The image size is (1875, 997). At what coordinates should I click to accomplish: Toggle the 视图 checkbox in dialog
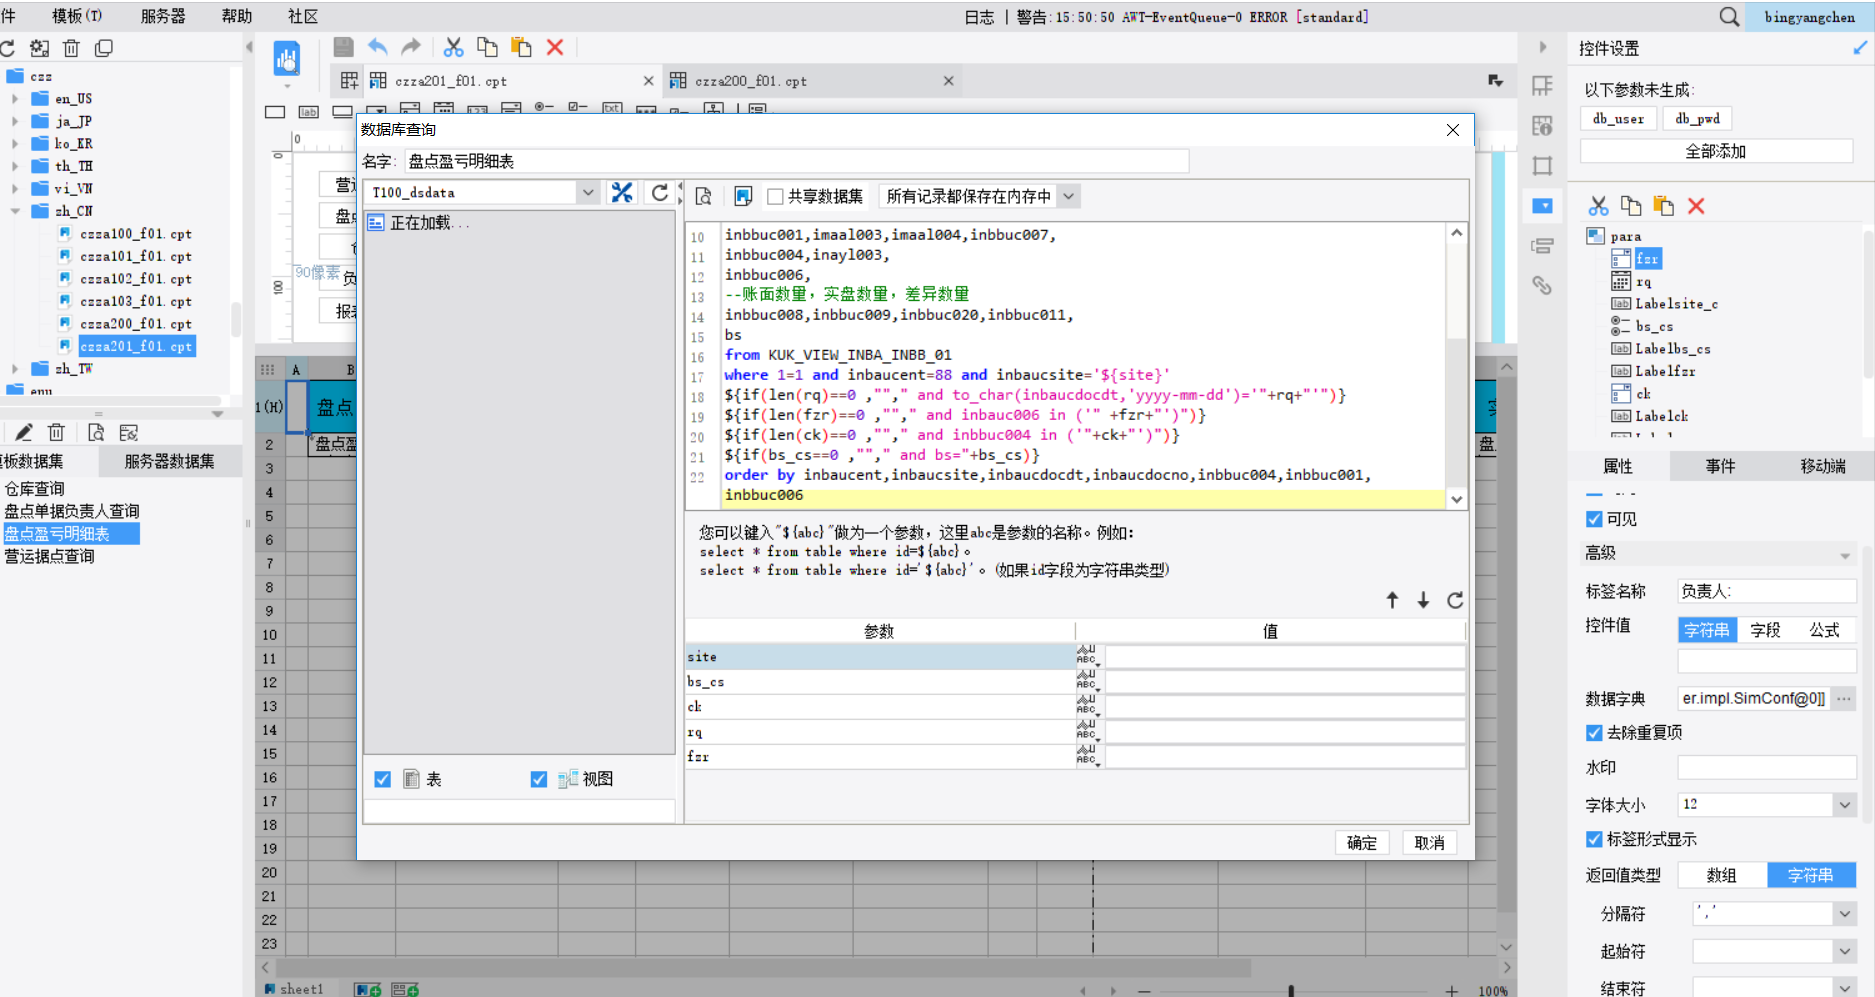pyautogui.click(x=539, y=779)
